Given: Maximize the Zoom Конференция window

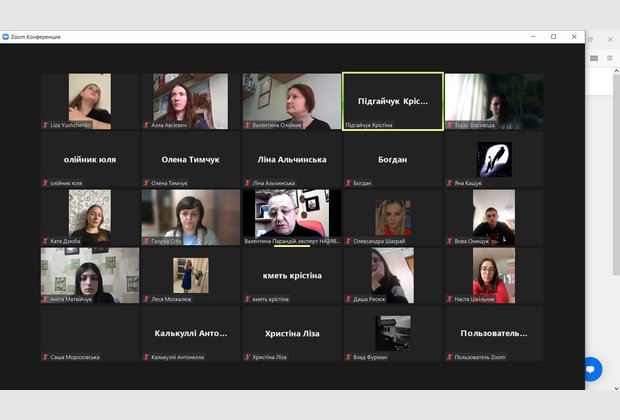Looking at the screenshot, I should [x=553, y=37].
